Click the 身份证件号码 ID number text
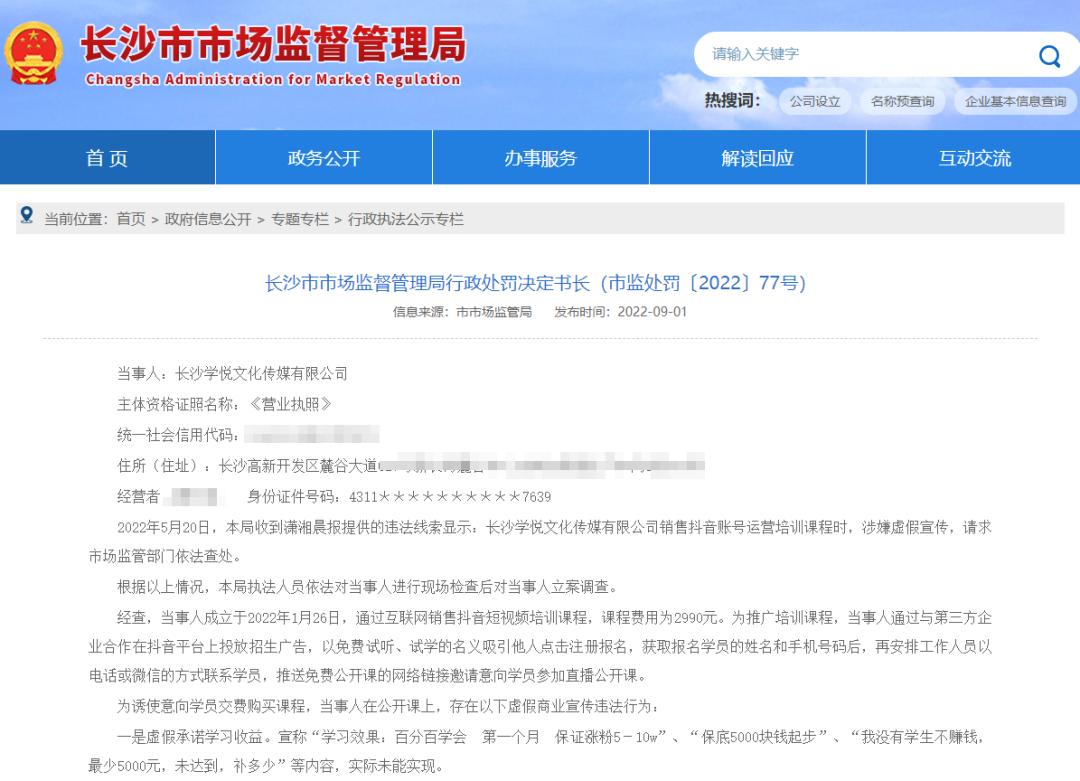Screen dimensions: 1080x781 point(399,497)
